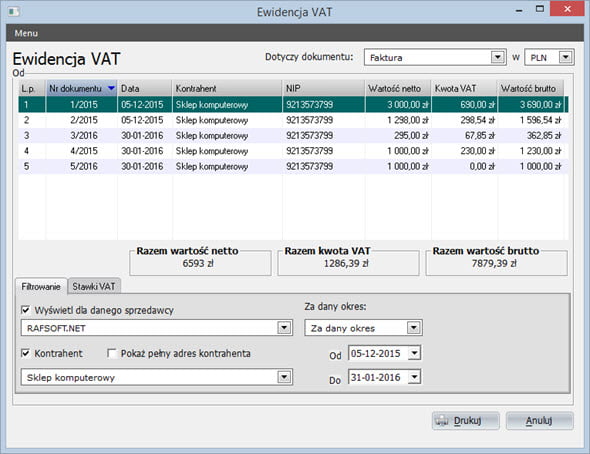Click gross value 3 690,00 zł cell

(531, 105)
